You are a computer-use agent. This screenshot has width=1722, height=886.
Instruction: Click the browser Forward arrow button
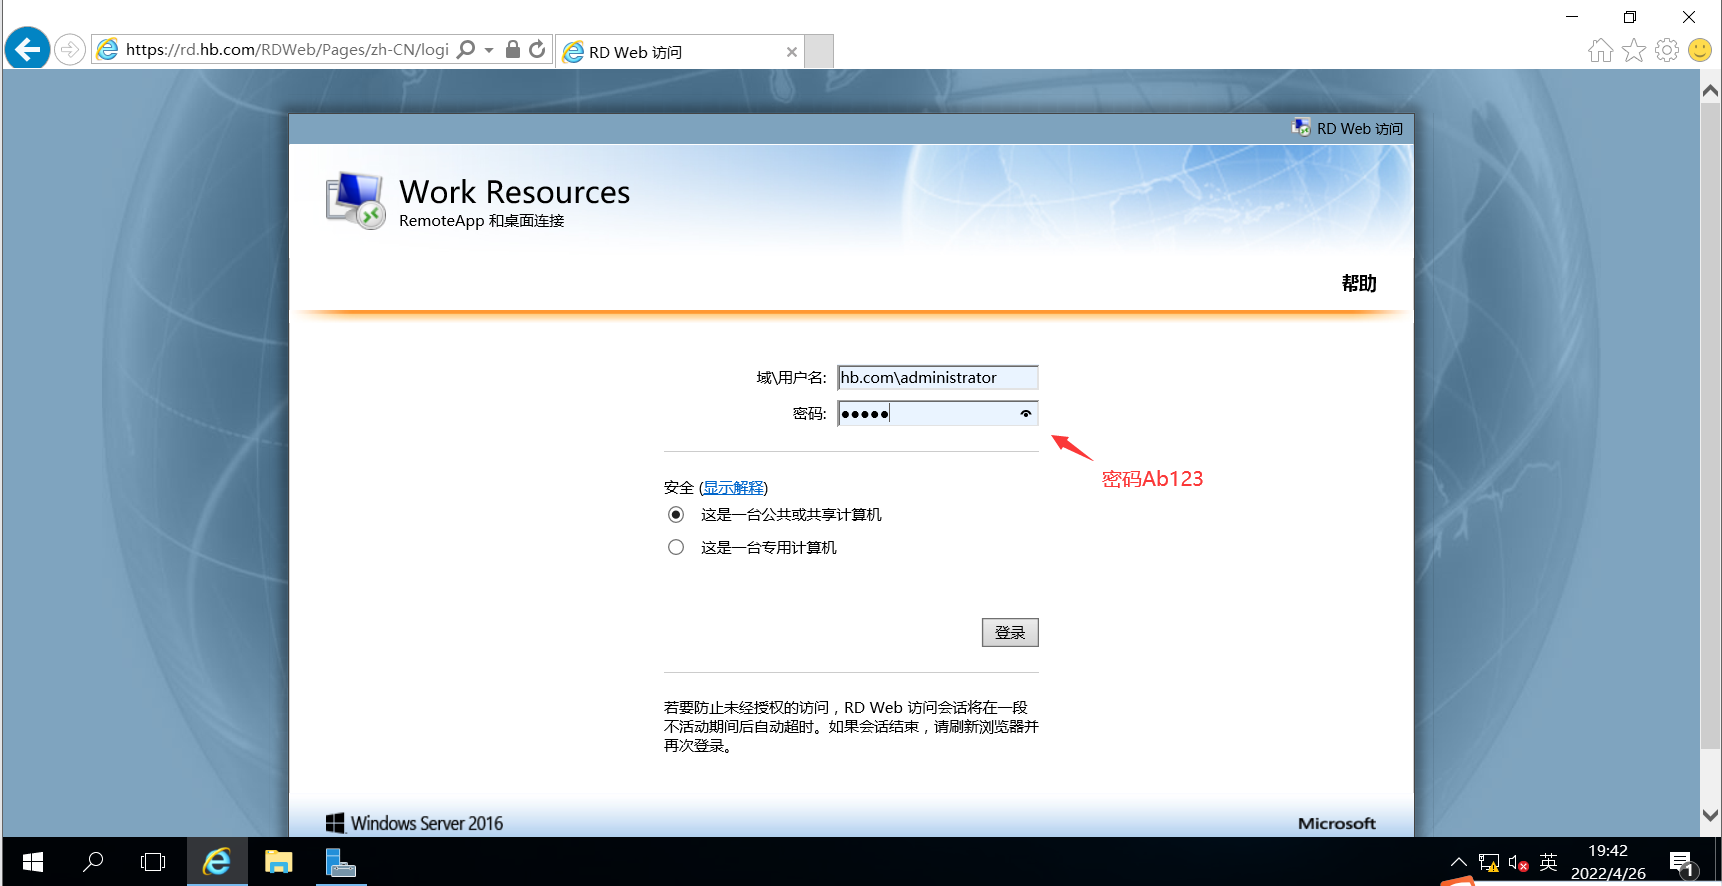(69, 49)
